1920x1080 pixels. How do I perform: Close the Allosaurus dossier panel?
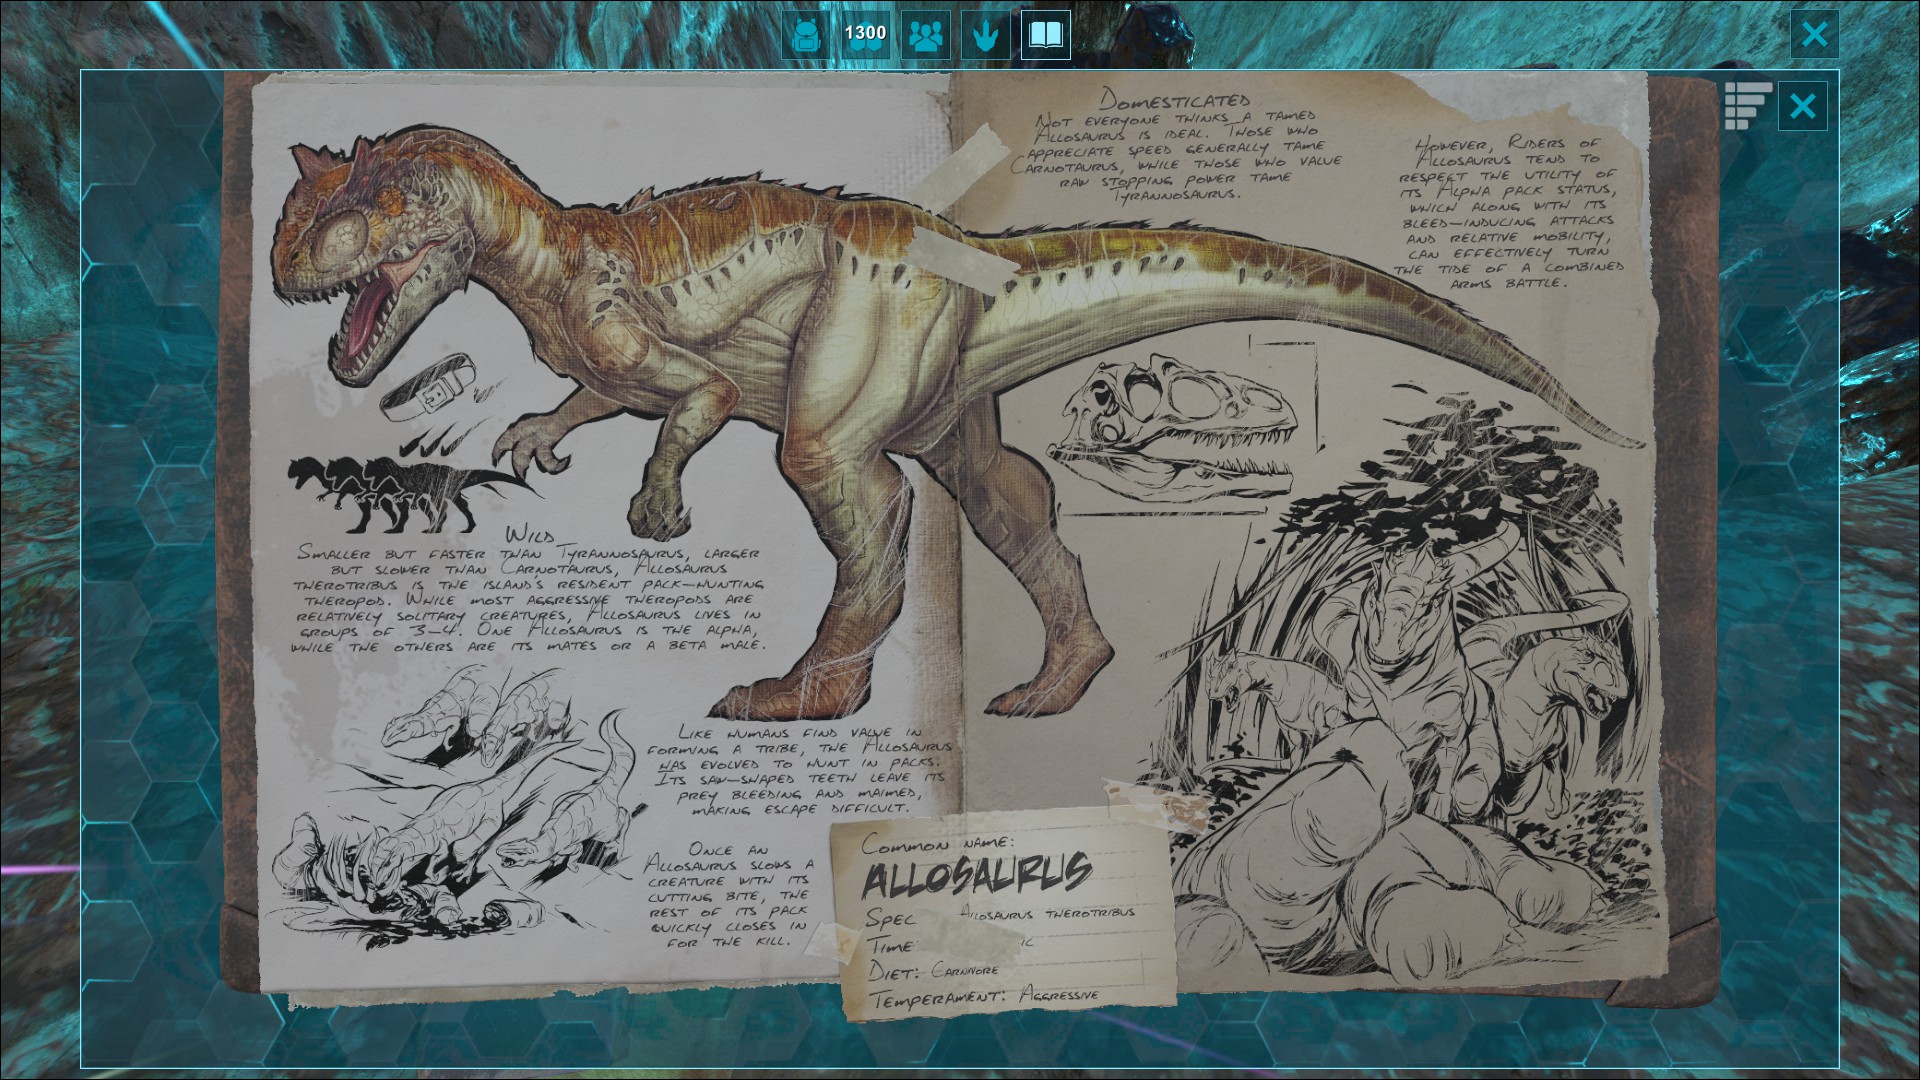click(1802, 106)
